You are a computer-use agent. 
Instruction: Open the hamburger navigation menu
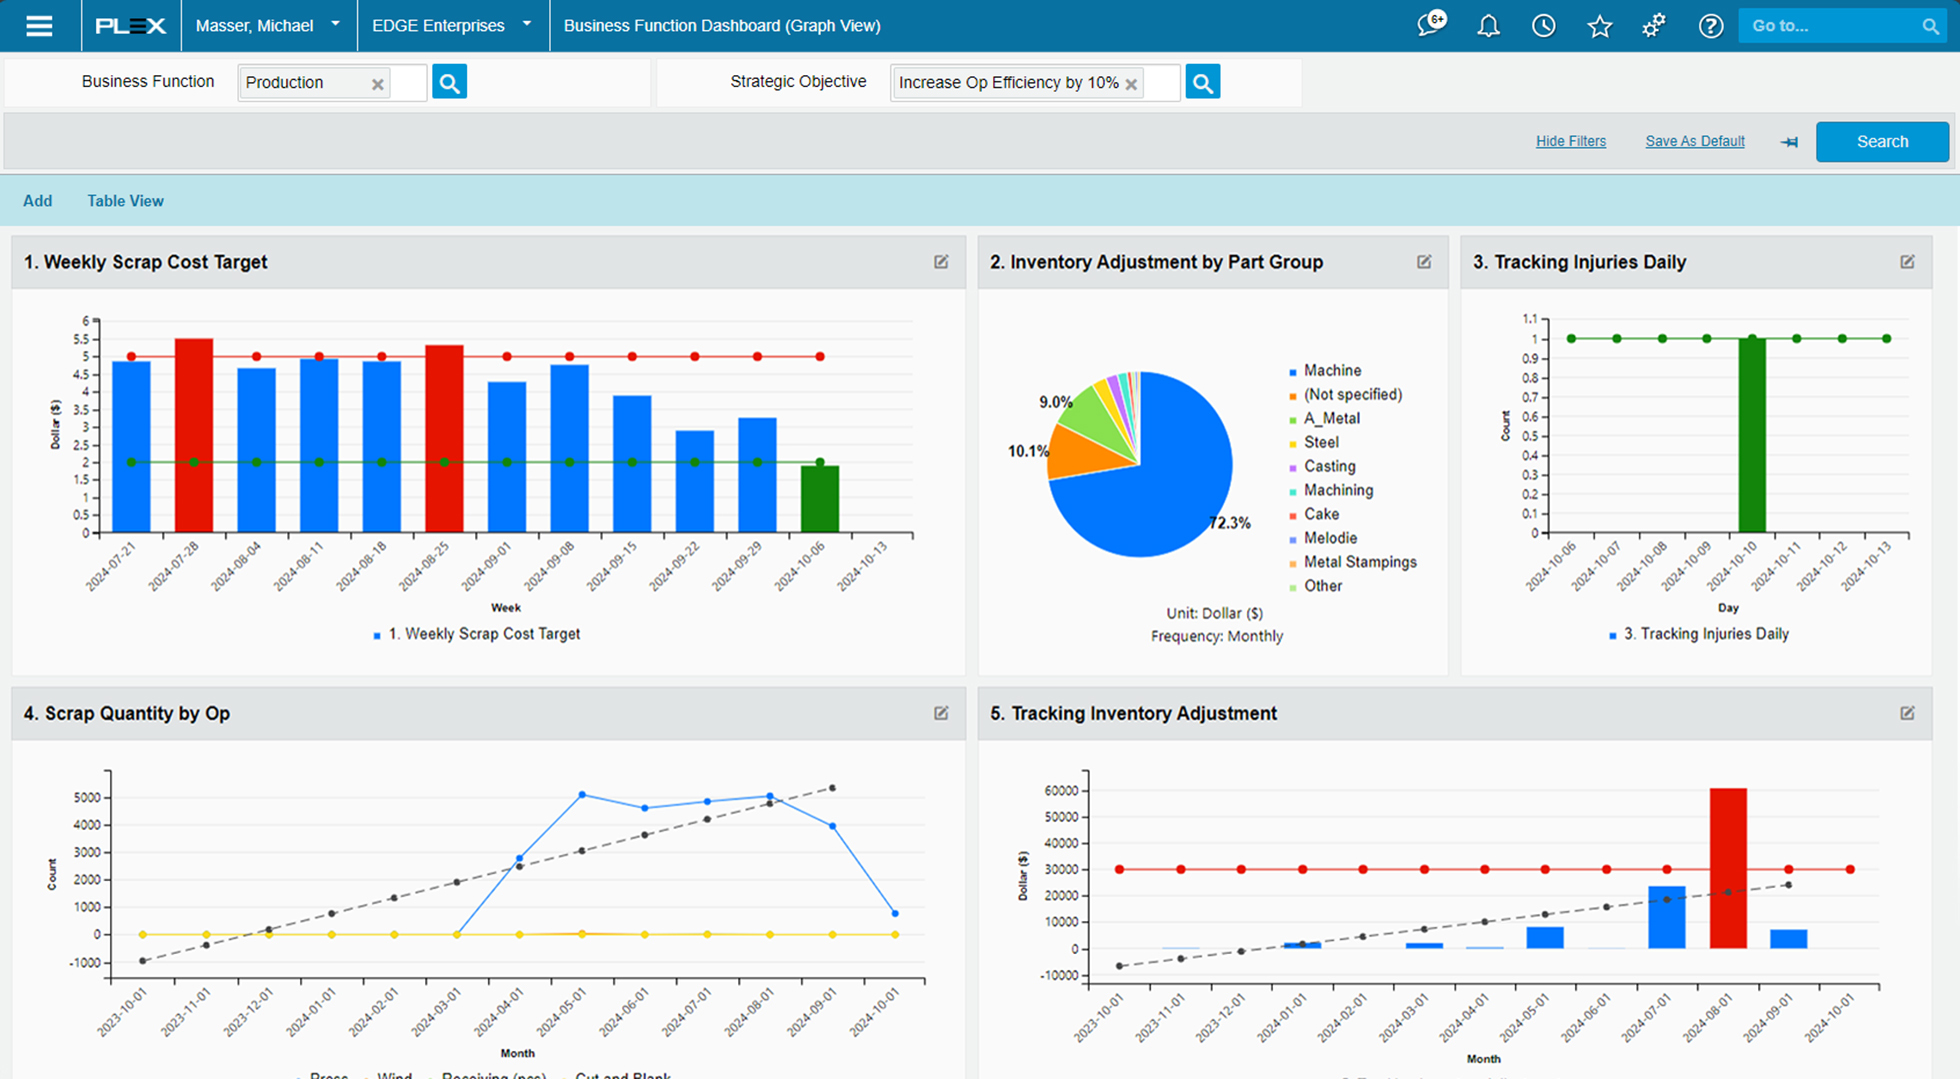[x=39, y=25]
